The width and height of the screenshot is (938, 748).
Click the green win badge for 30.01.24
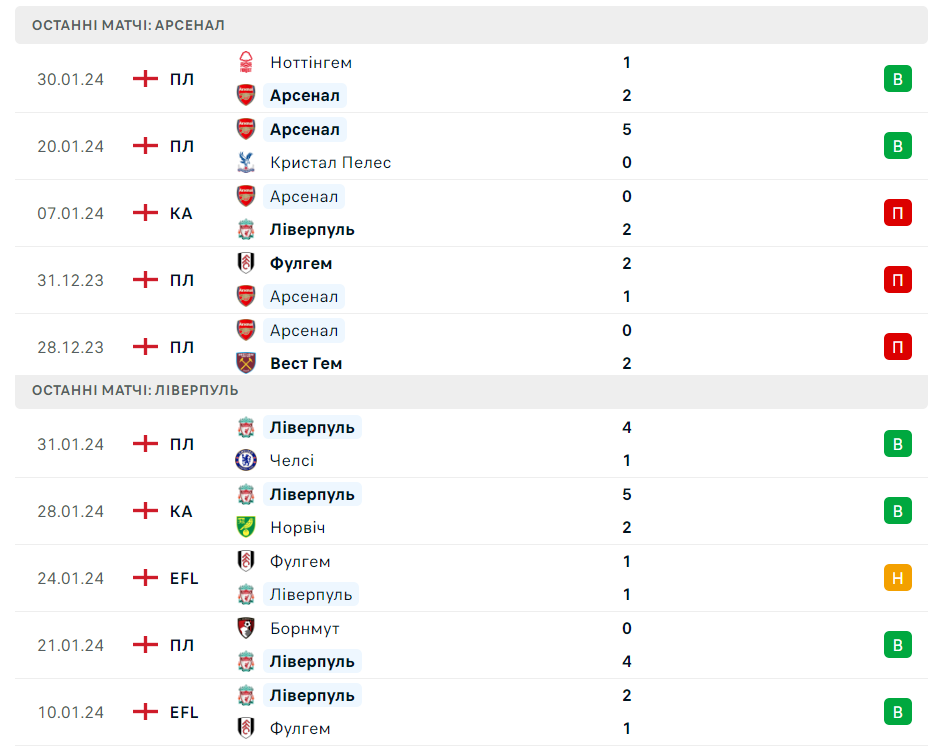coord(897,79)
